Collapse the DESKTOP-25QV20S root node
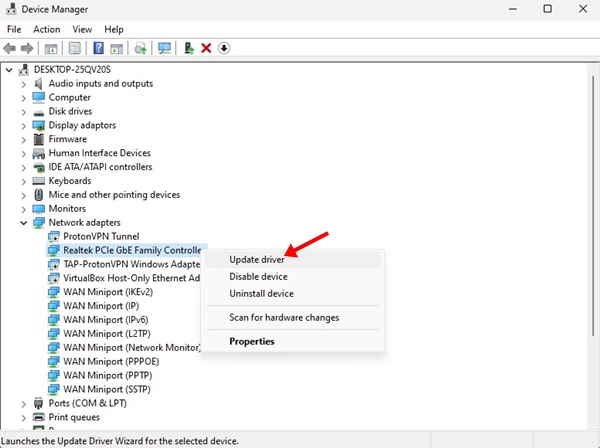Screen dimensions: 600x448 [9, 70]
